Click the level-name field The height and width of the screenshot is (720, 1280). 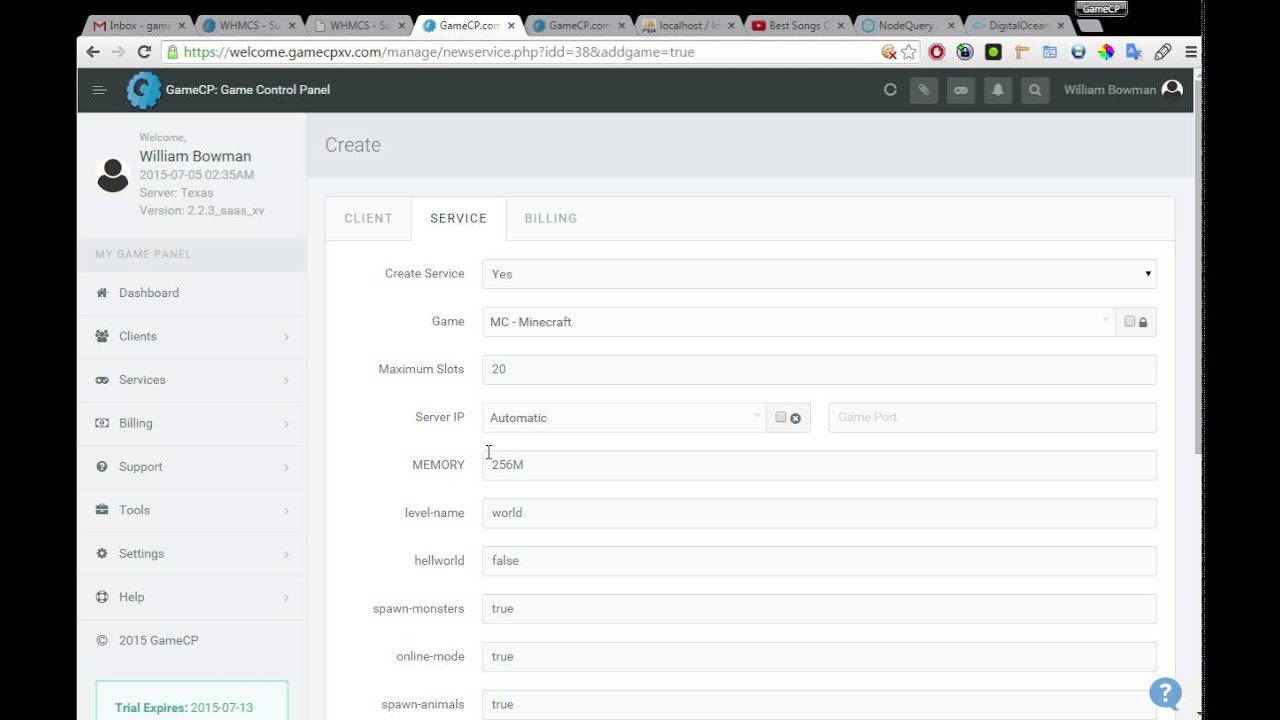point(819,513)
